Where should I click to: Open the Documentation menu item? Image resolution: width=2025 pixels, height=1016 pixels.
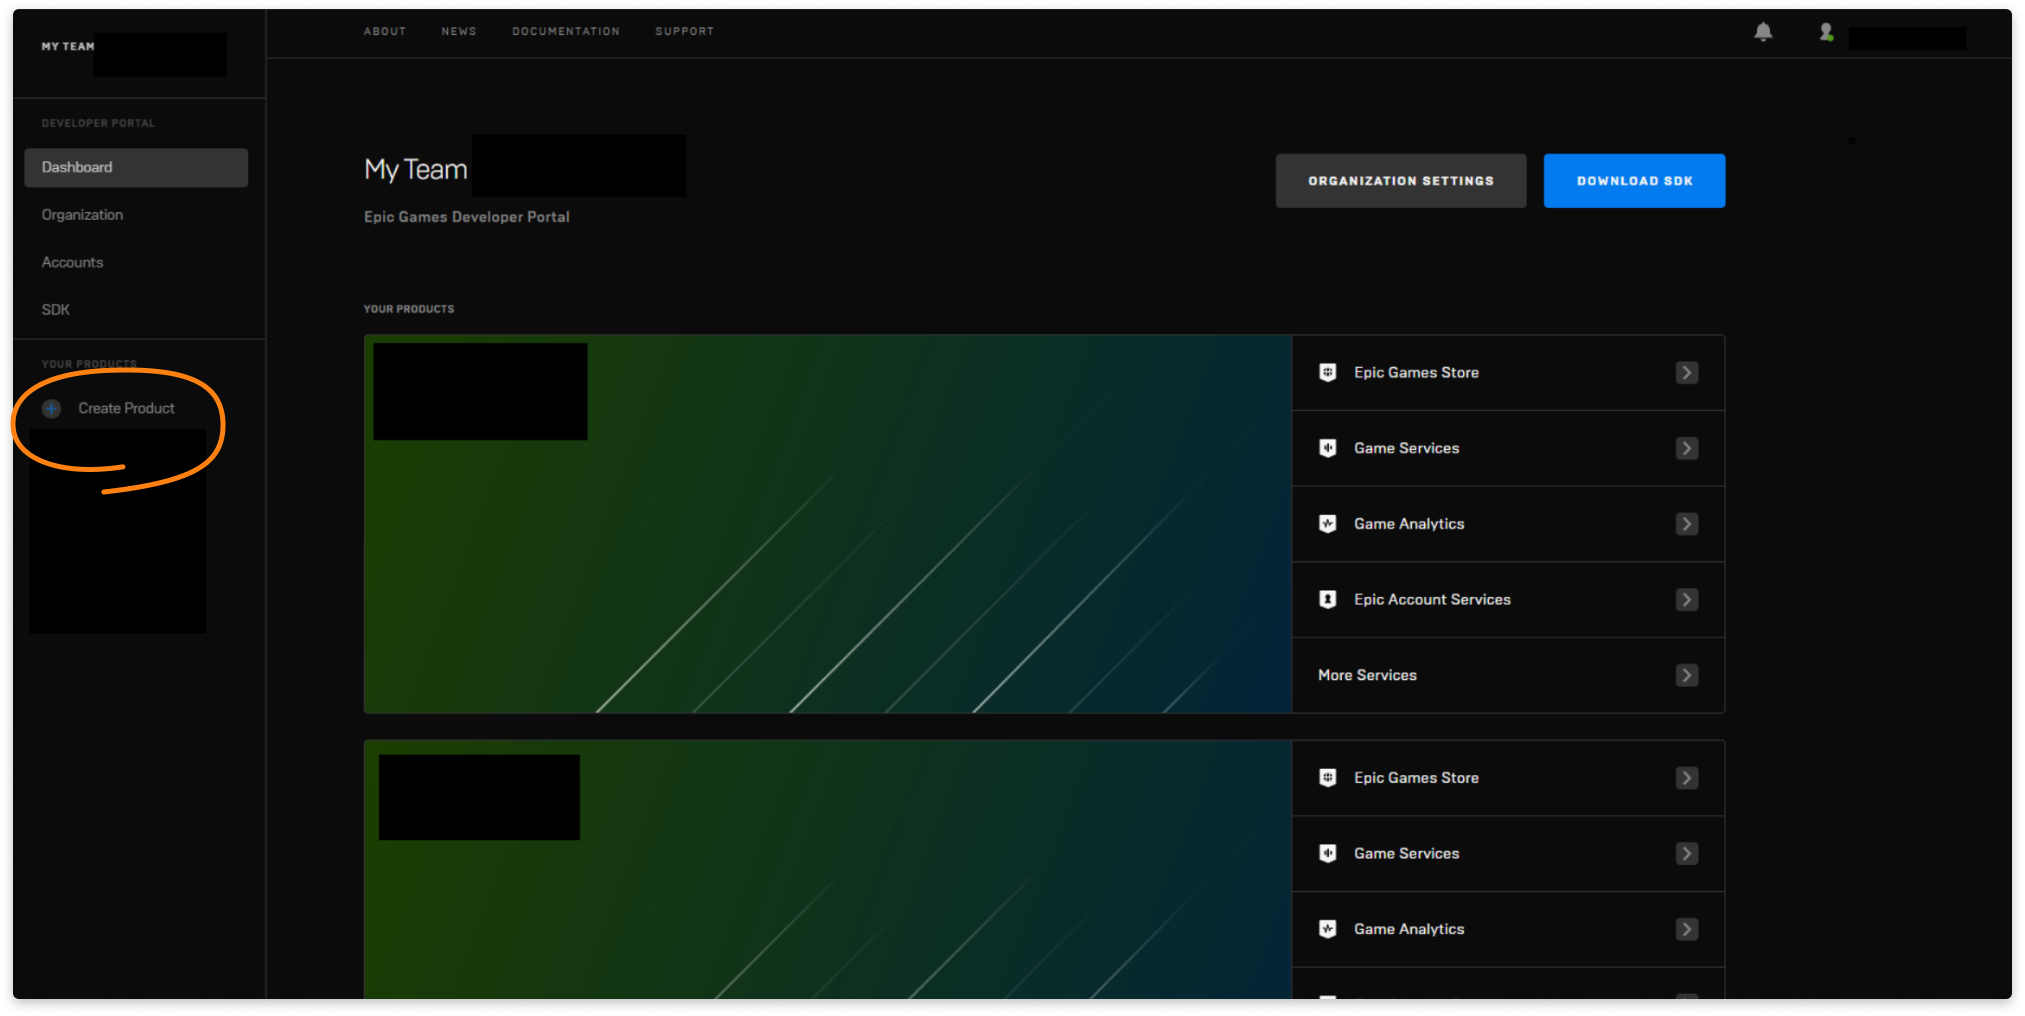click(565, 32)
